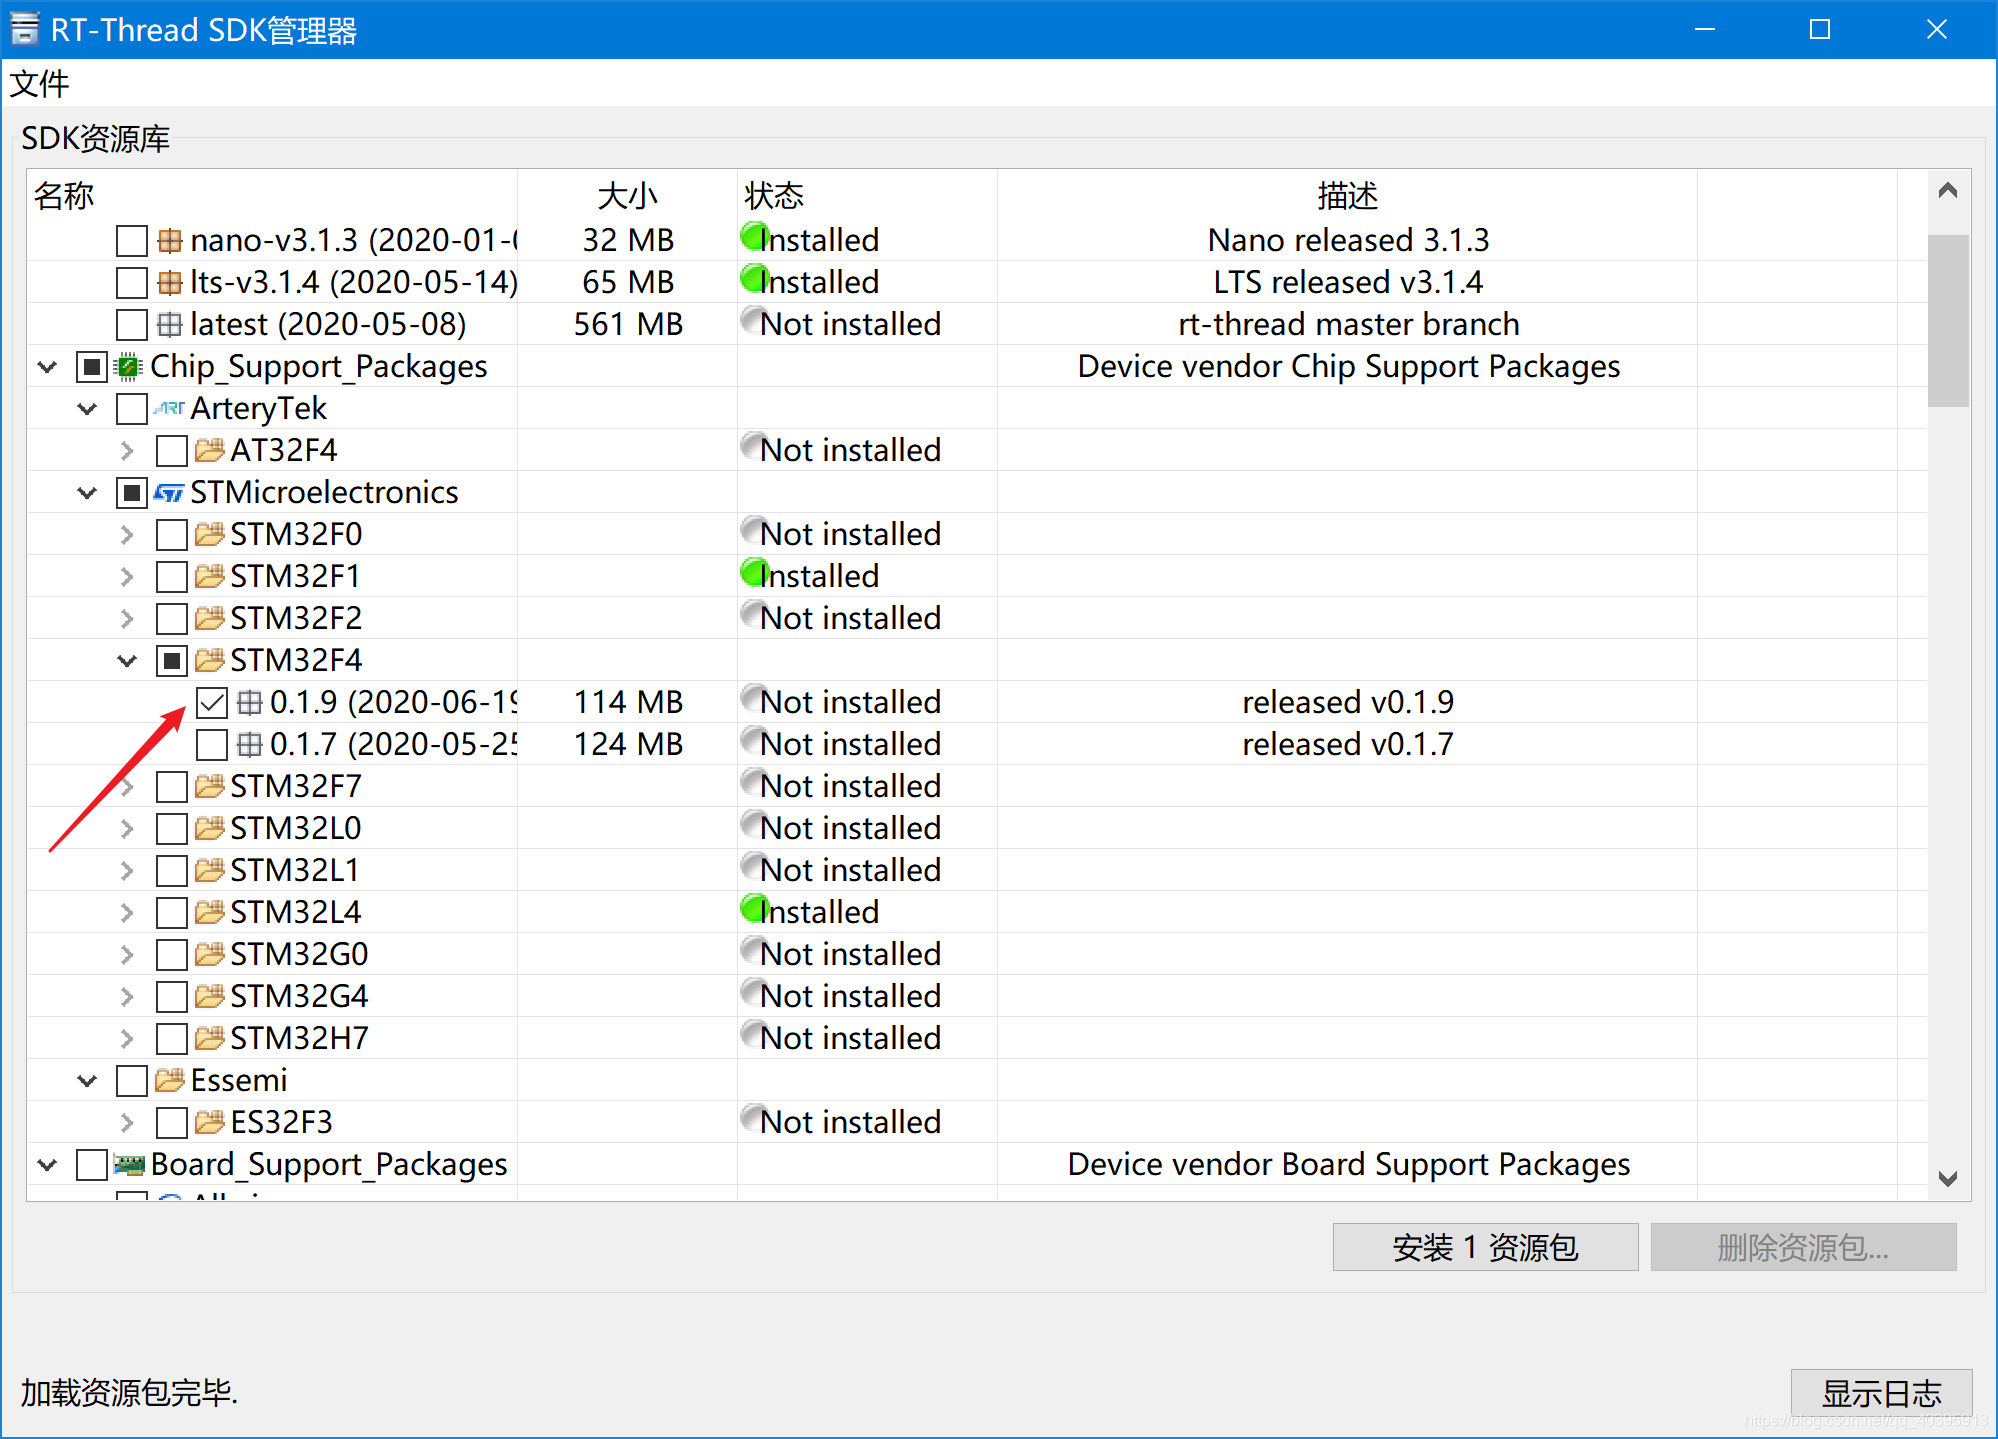This screenshot has width=1998, height=1439.
Task: Click the Board_Support_Packages board icon
Action: tap(129, 1165)
